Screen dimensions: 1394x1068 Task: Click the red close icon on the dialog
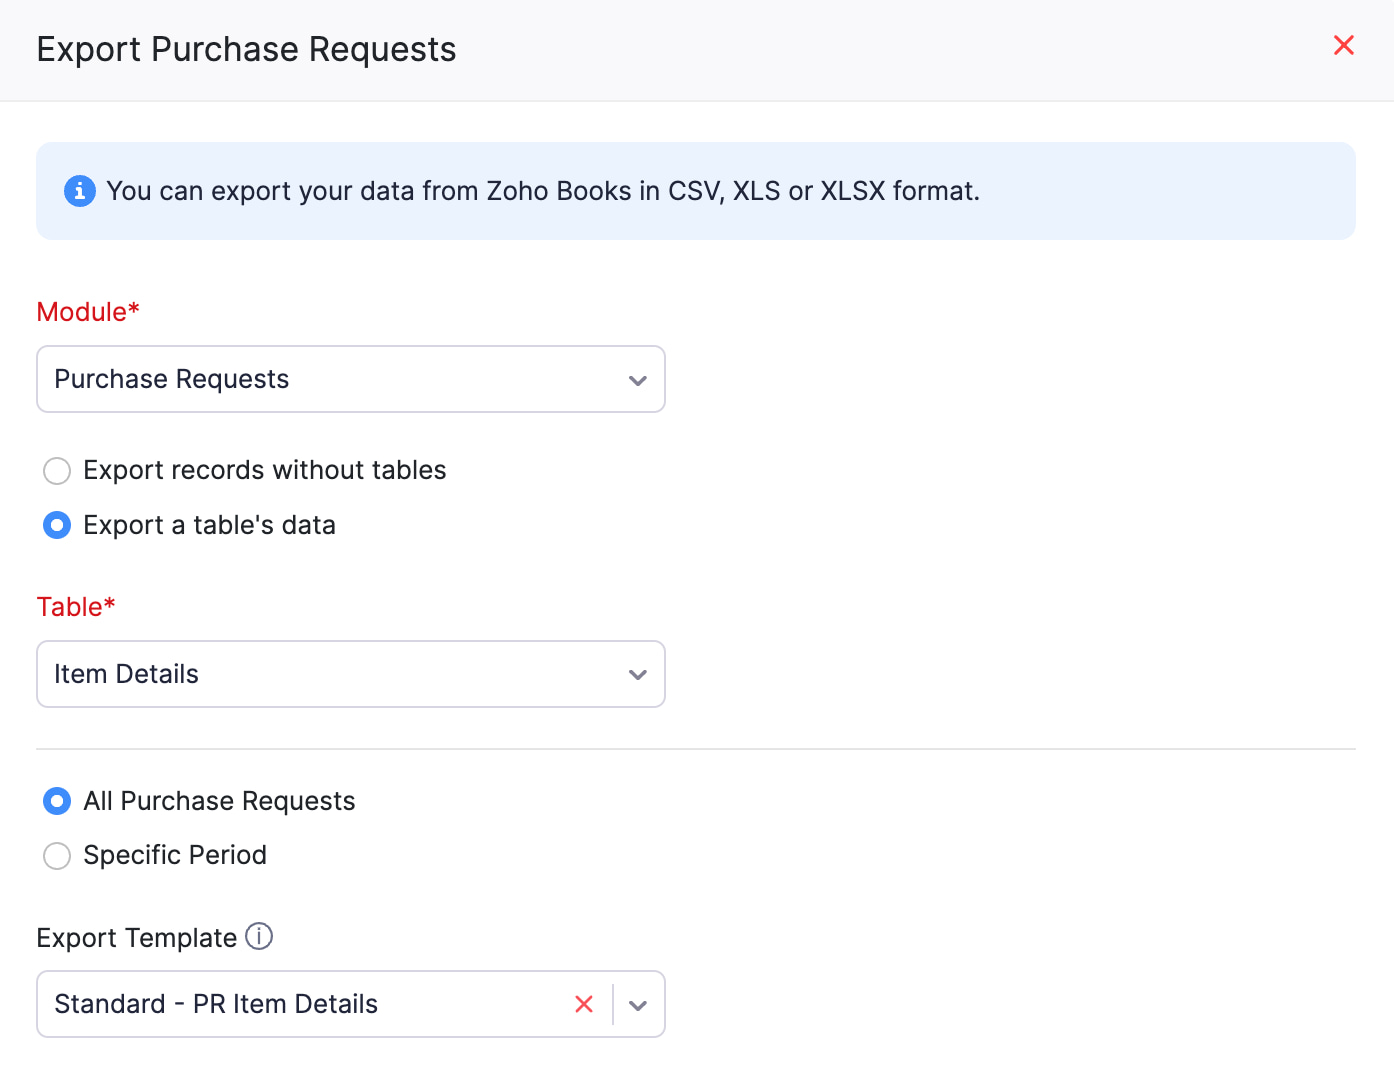click(x=1343, y=45)
